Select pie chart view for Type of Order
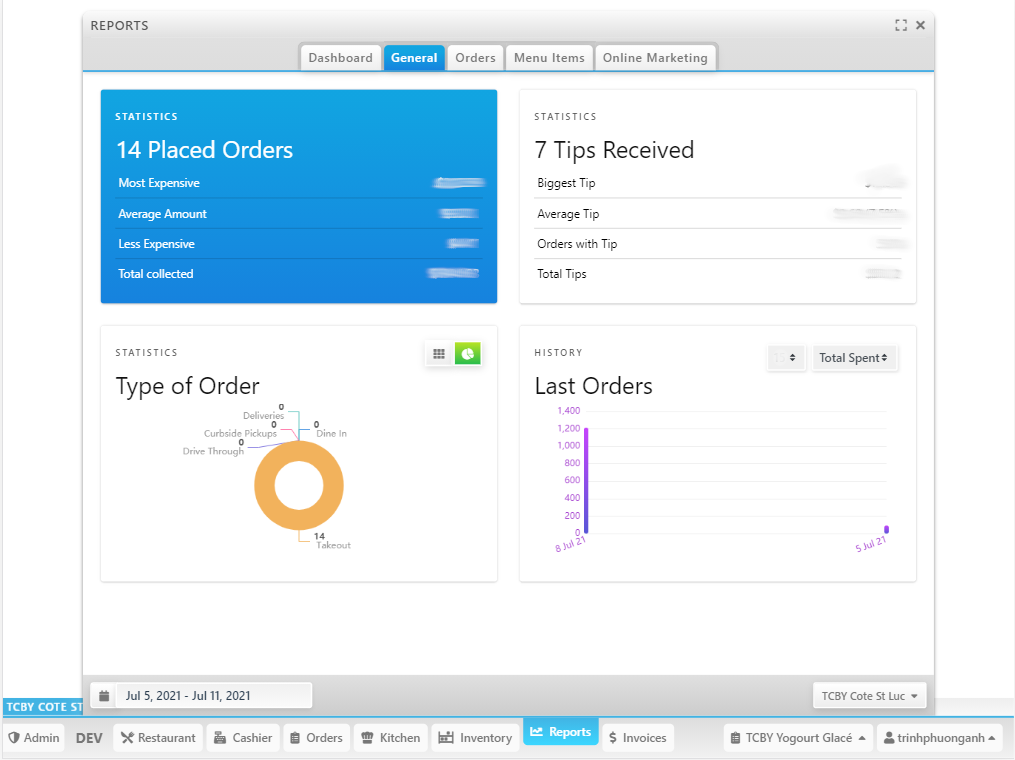This screenshot has width=1015, height=760. [x=467, y=354]
